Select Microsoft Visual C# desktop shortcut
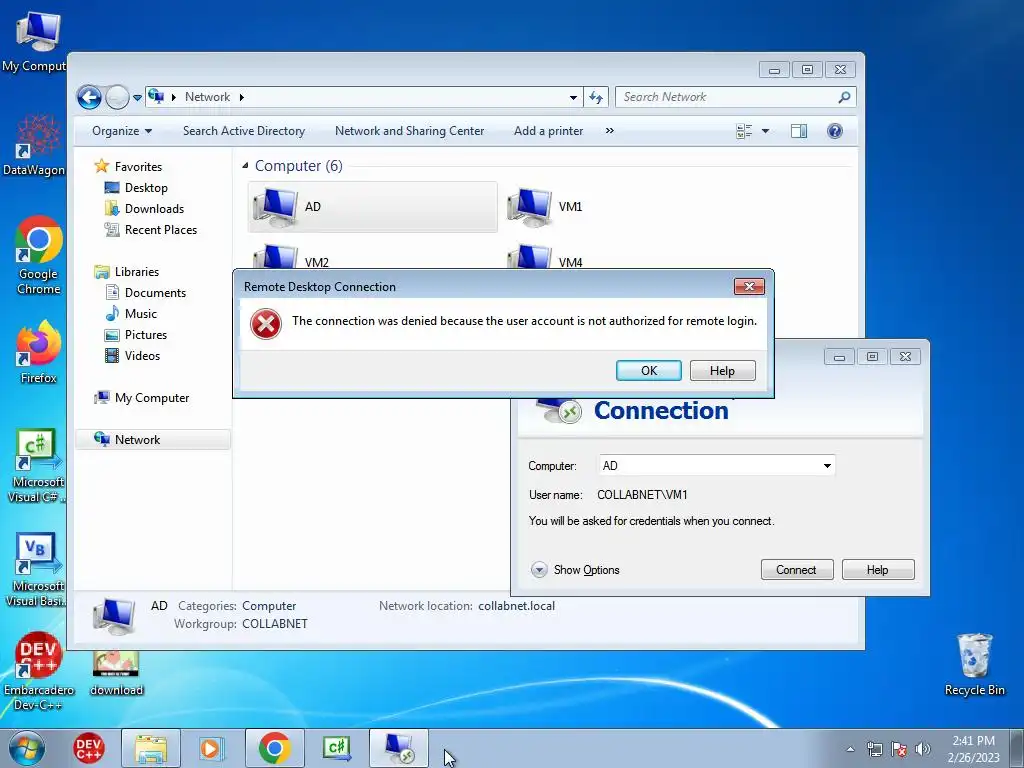 pos(37,466)
